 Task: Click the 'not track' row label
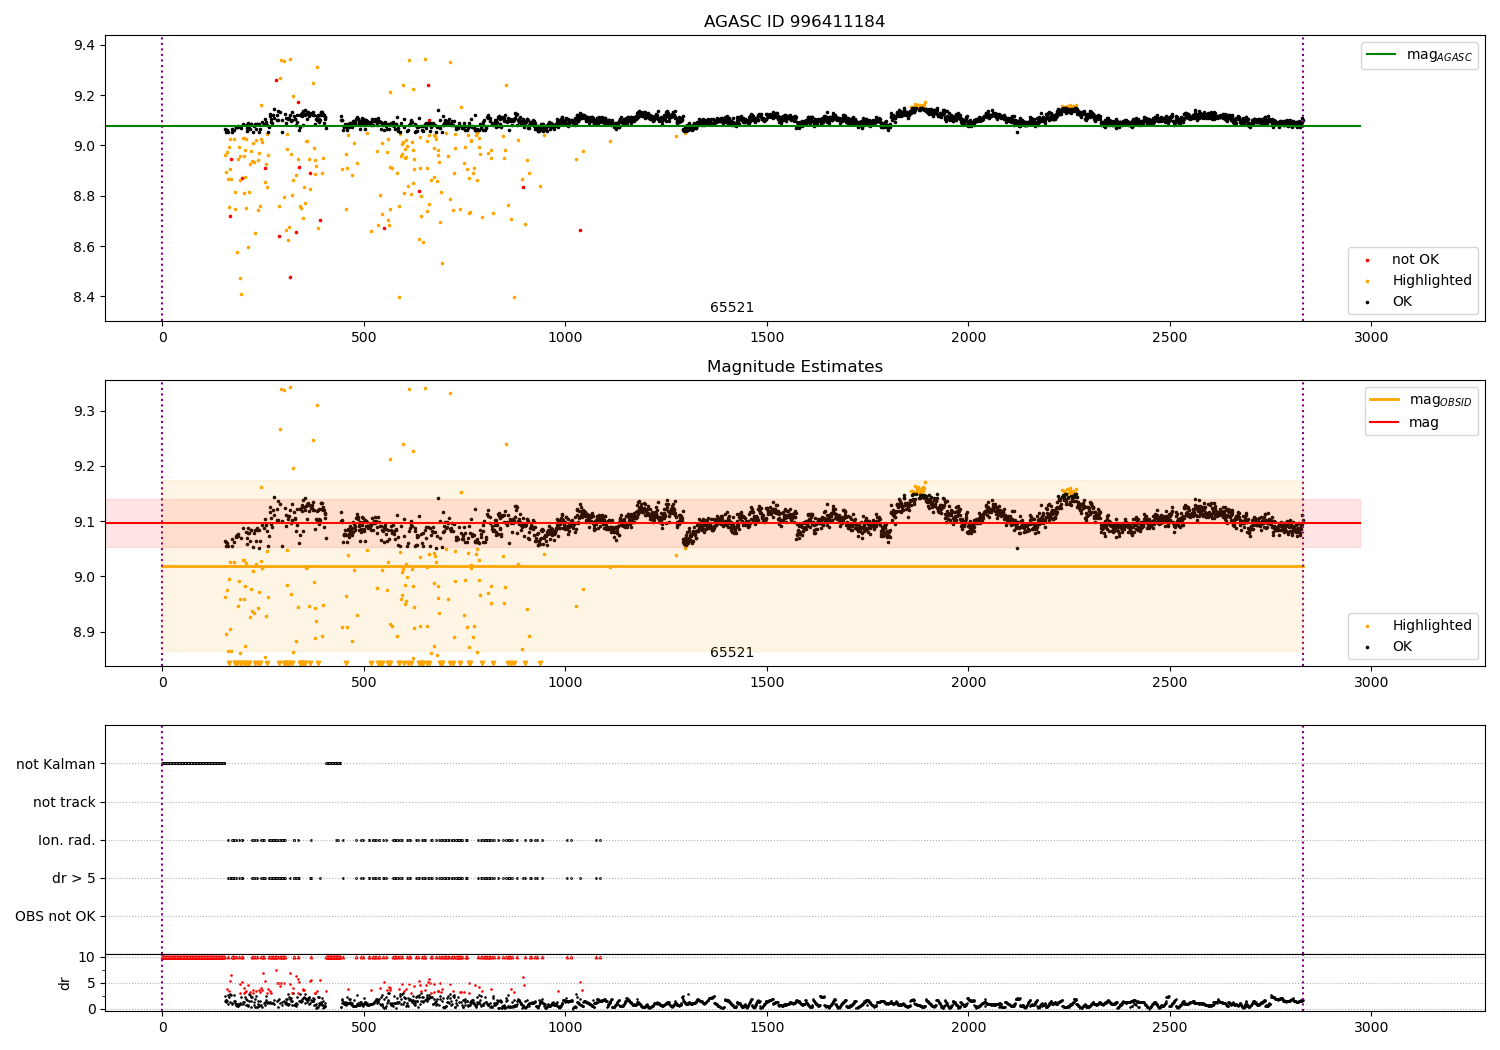[64, 802]
